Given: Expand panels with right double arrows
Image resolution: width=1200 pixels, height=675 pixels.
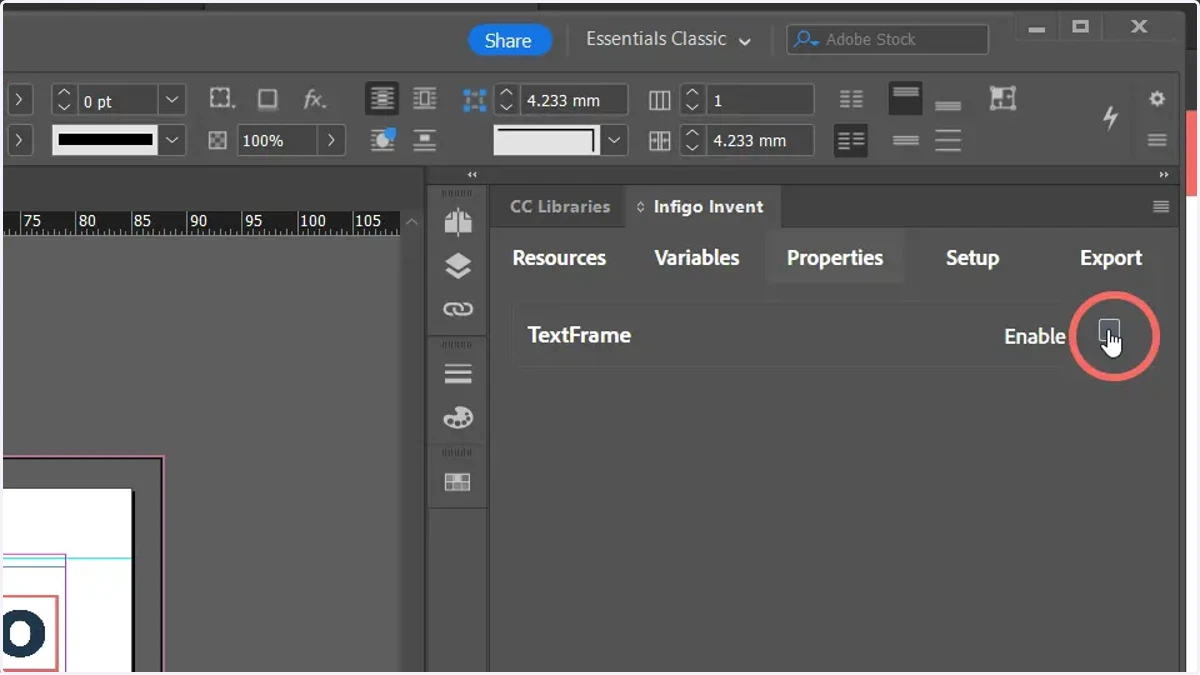Looking at the screenshot, I should pyautogui.click(x=1164, y=175).
